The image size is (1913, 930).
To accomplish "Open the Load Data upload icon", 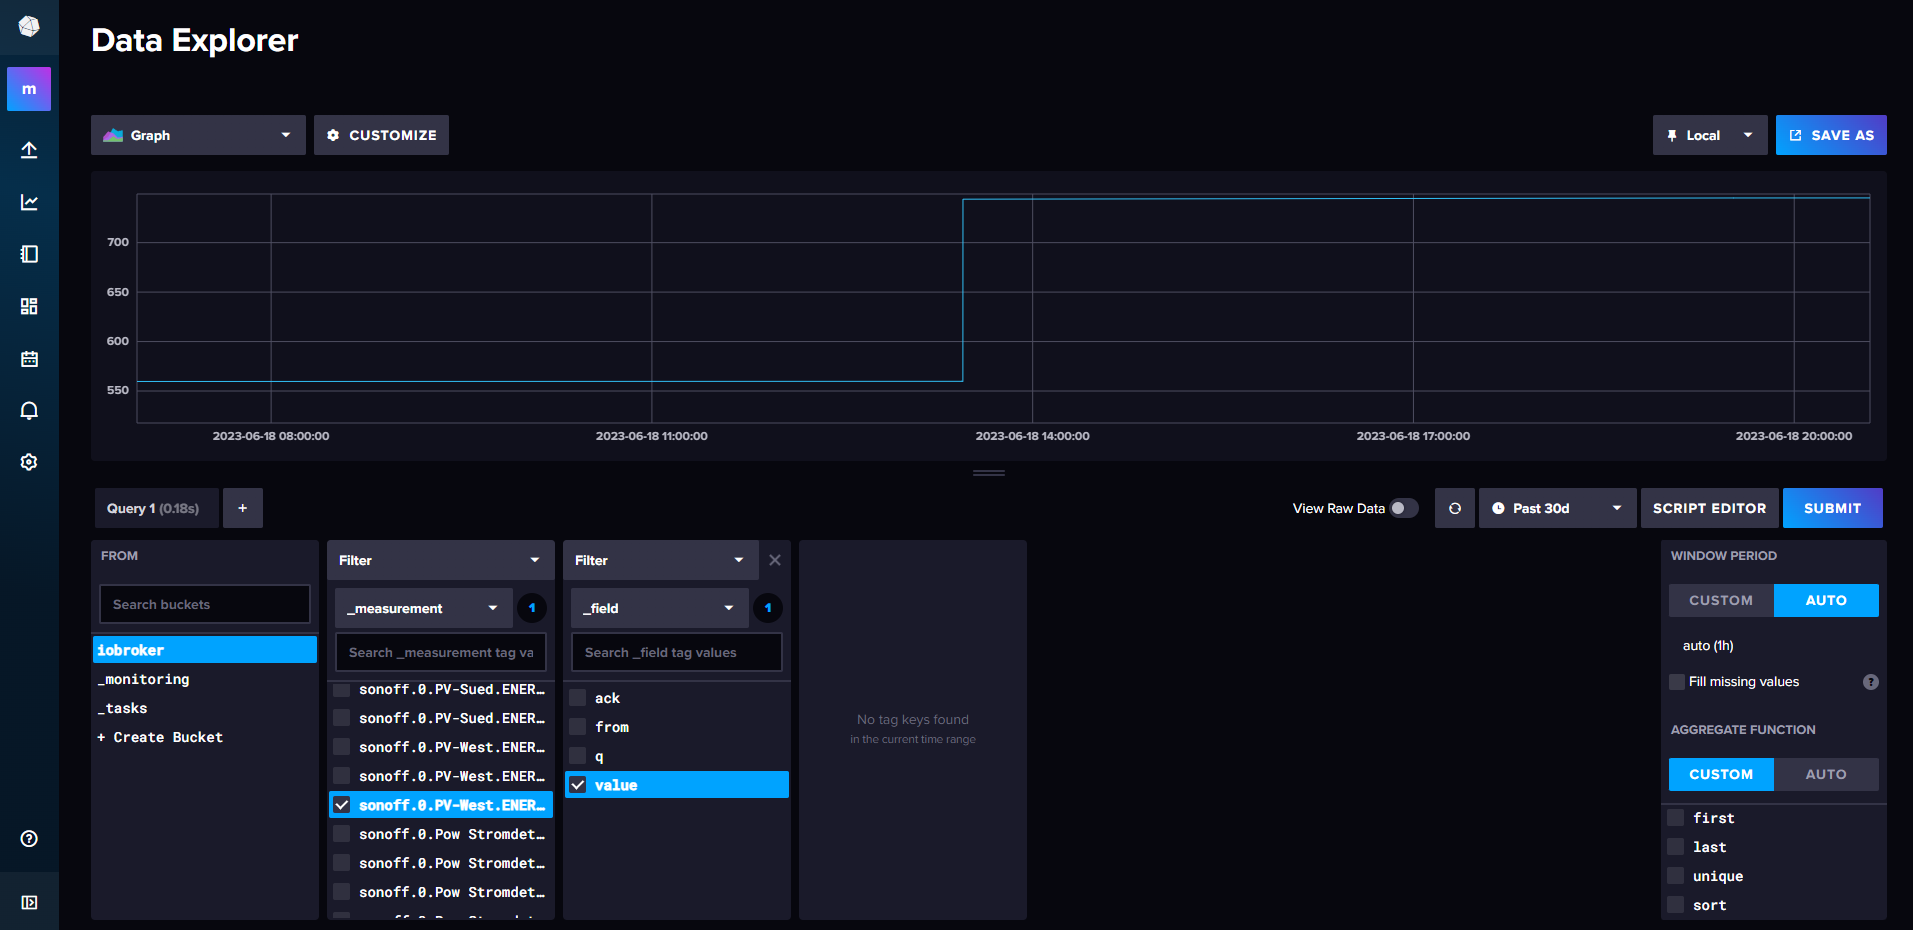I will point(29,150).
